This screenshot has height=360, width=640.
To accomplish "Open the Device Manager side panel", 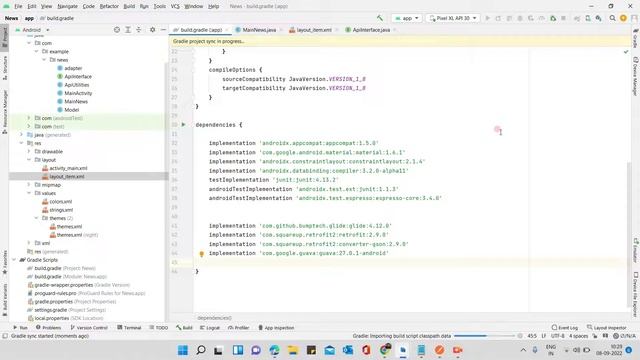I will coord(636,77).
